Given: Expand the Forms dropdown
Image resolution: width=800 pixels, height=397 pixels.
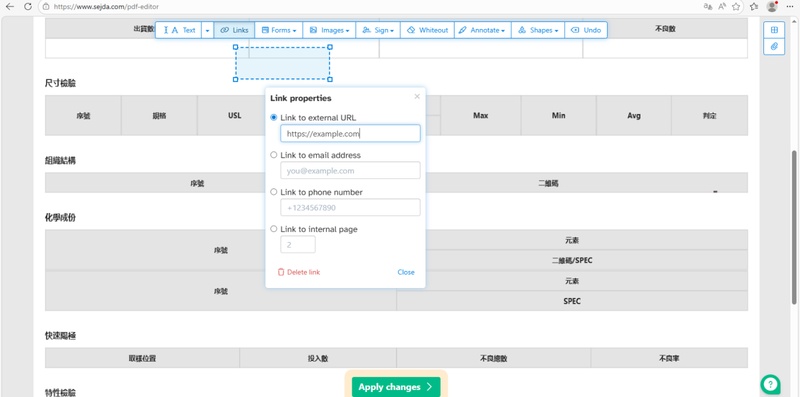Looking at the screenshot, I should coord(279,30).
